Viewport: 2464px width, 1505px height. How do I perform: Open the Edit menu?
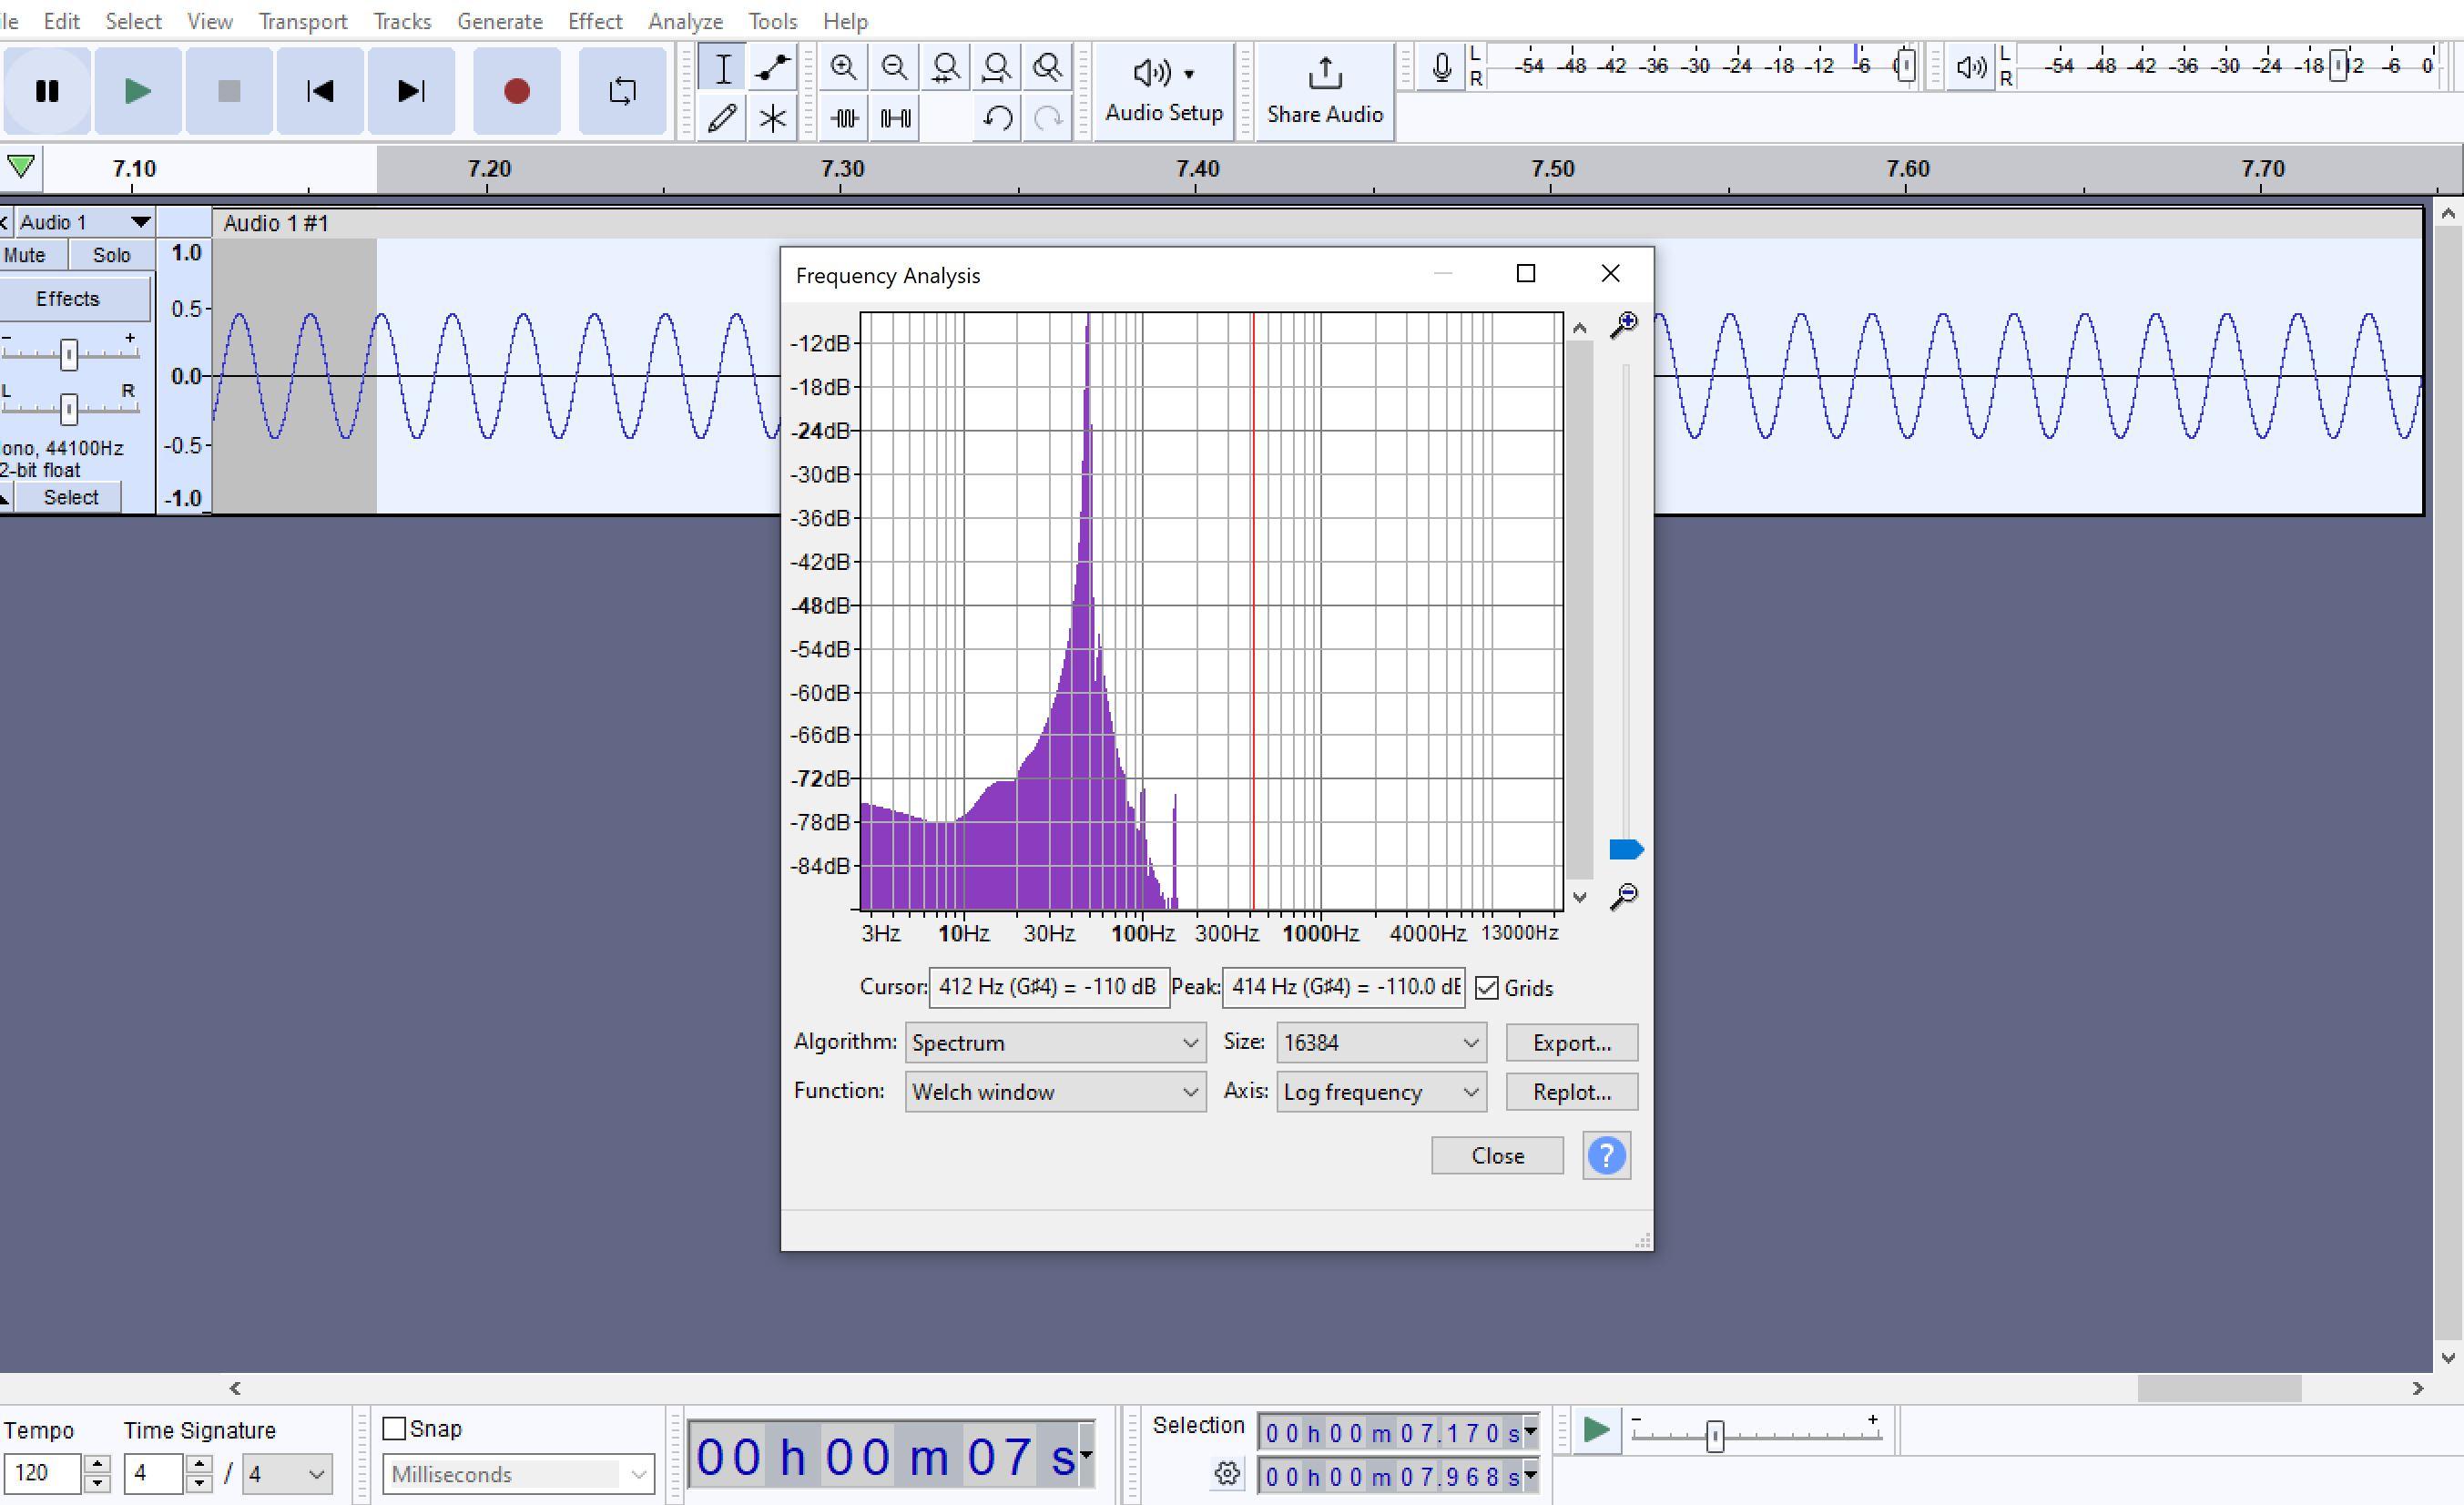point(61,21)
